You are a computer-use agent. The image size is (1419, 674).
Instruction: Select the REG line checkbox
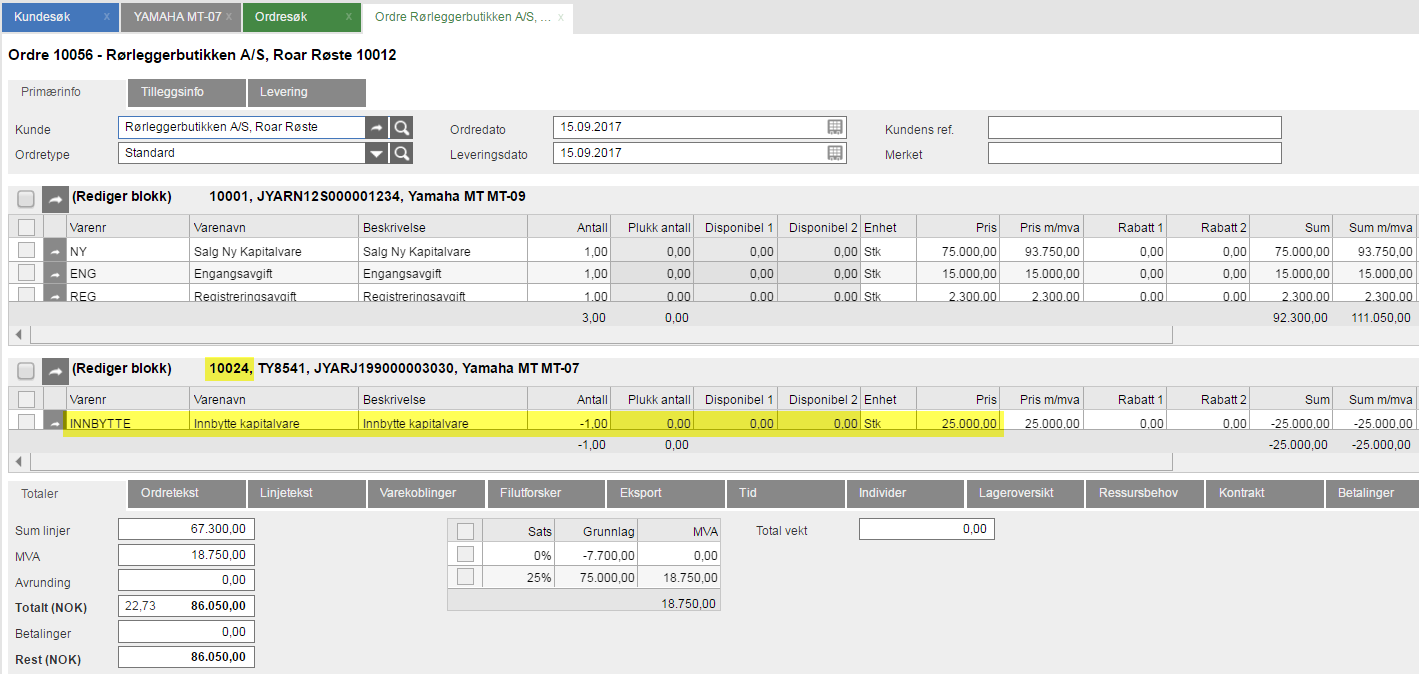coord(26,294)
